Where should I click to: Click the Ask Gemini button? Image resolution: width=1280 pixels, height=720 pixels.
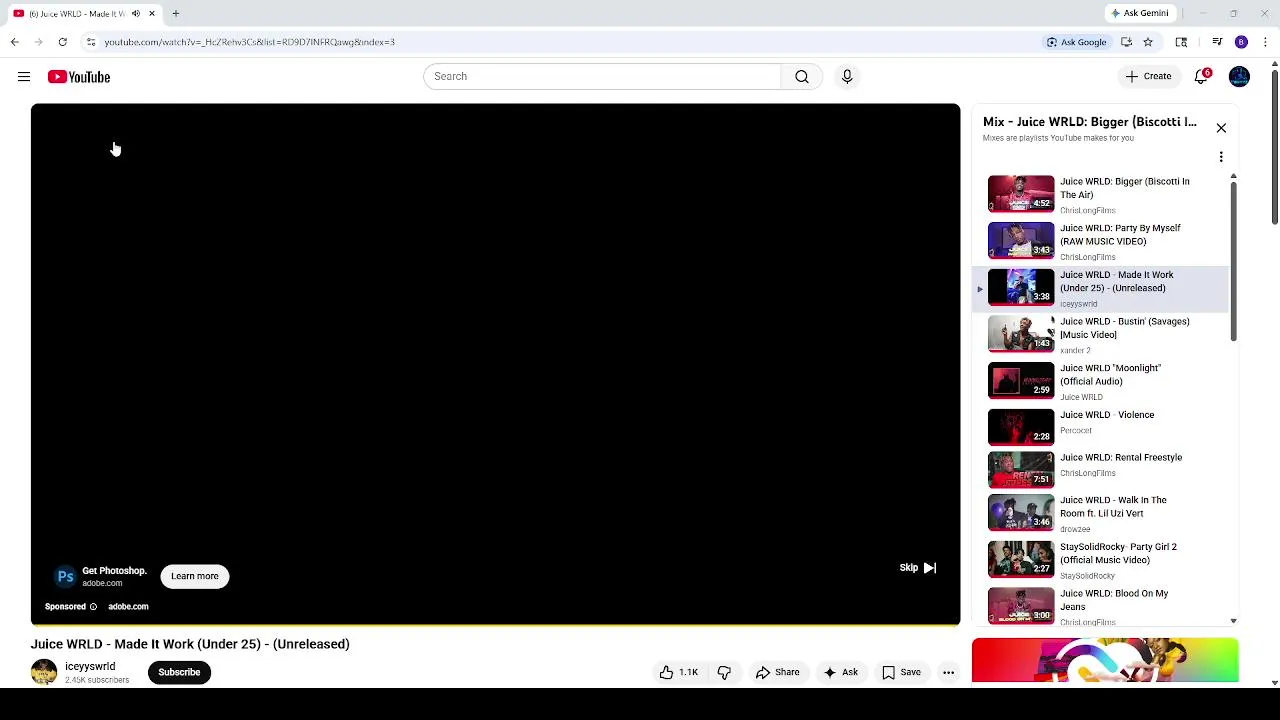click(1139, 13)
